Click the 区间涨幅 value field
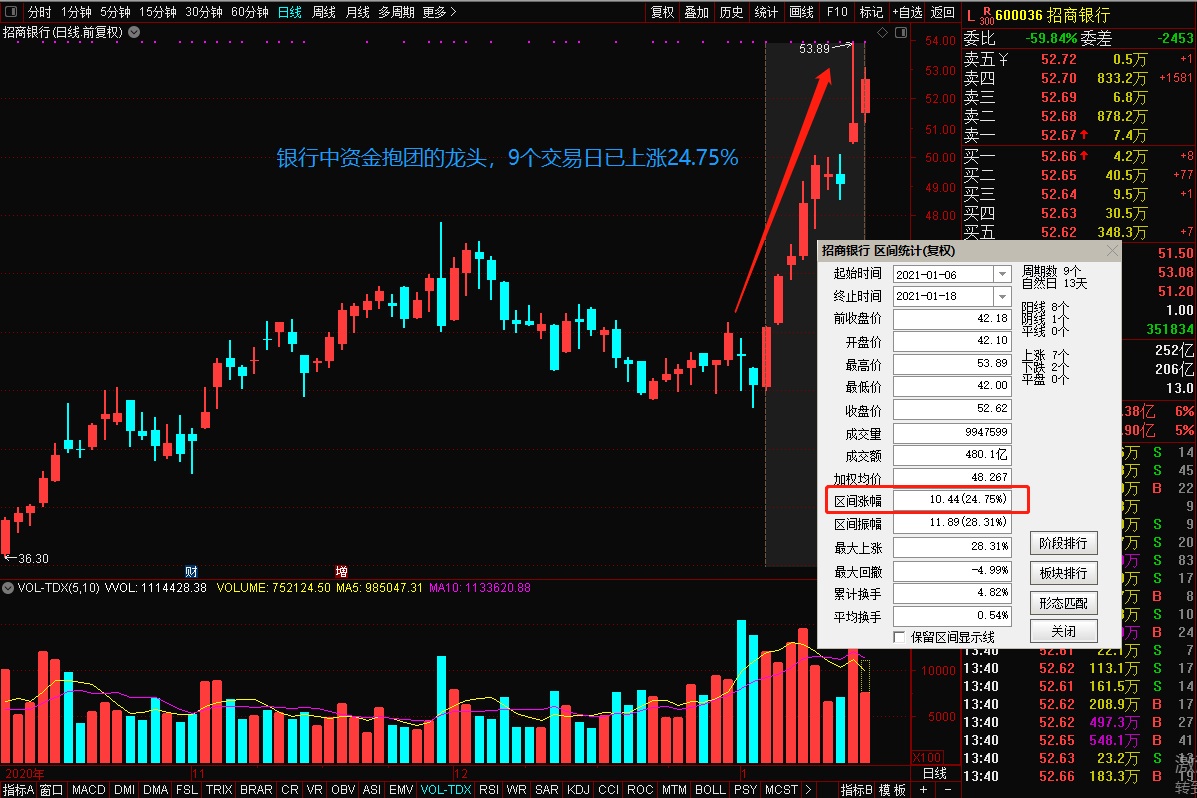The width and height of the screenshot is (1197, 798). click(952, 499)
